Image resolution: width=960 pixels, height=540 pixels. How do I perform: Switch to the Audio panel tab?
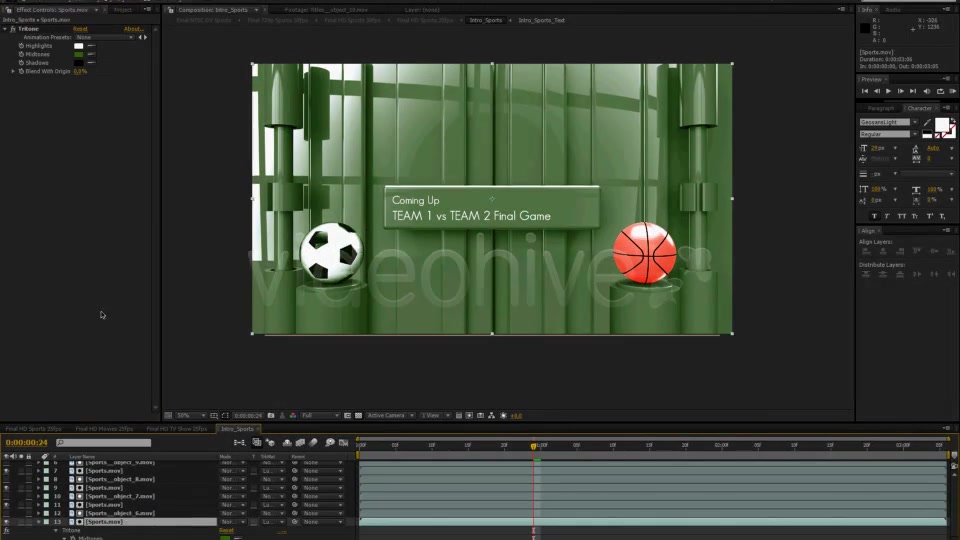[893, 10]
